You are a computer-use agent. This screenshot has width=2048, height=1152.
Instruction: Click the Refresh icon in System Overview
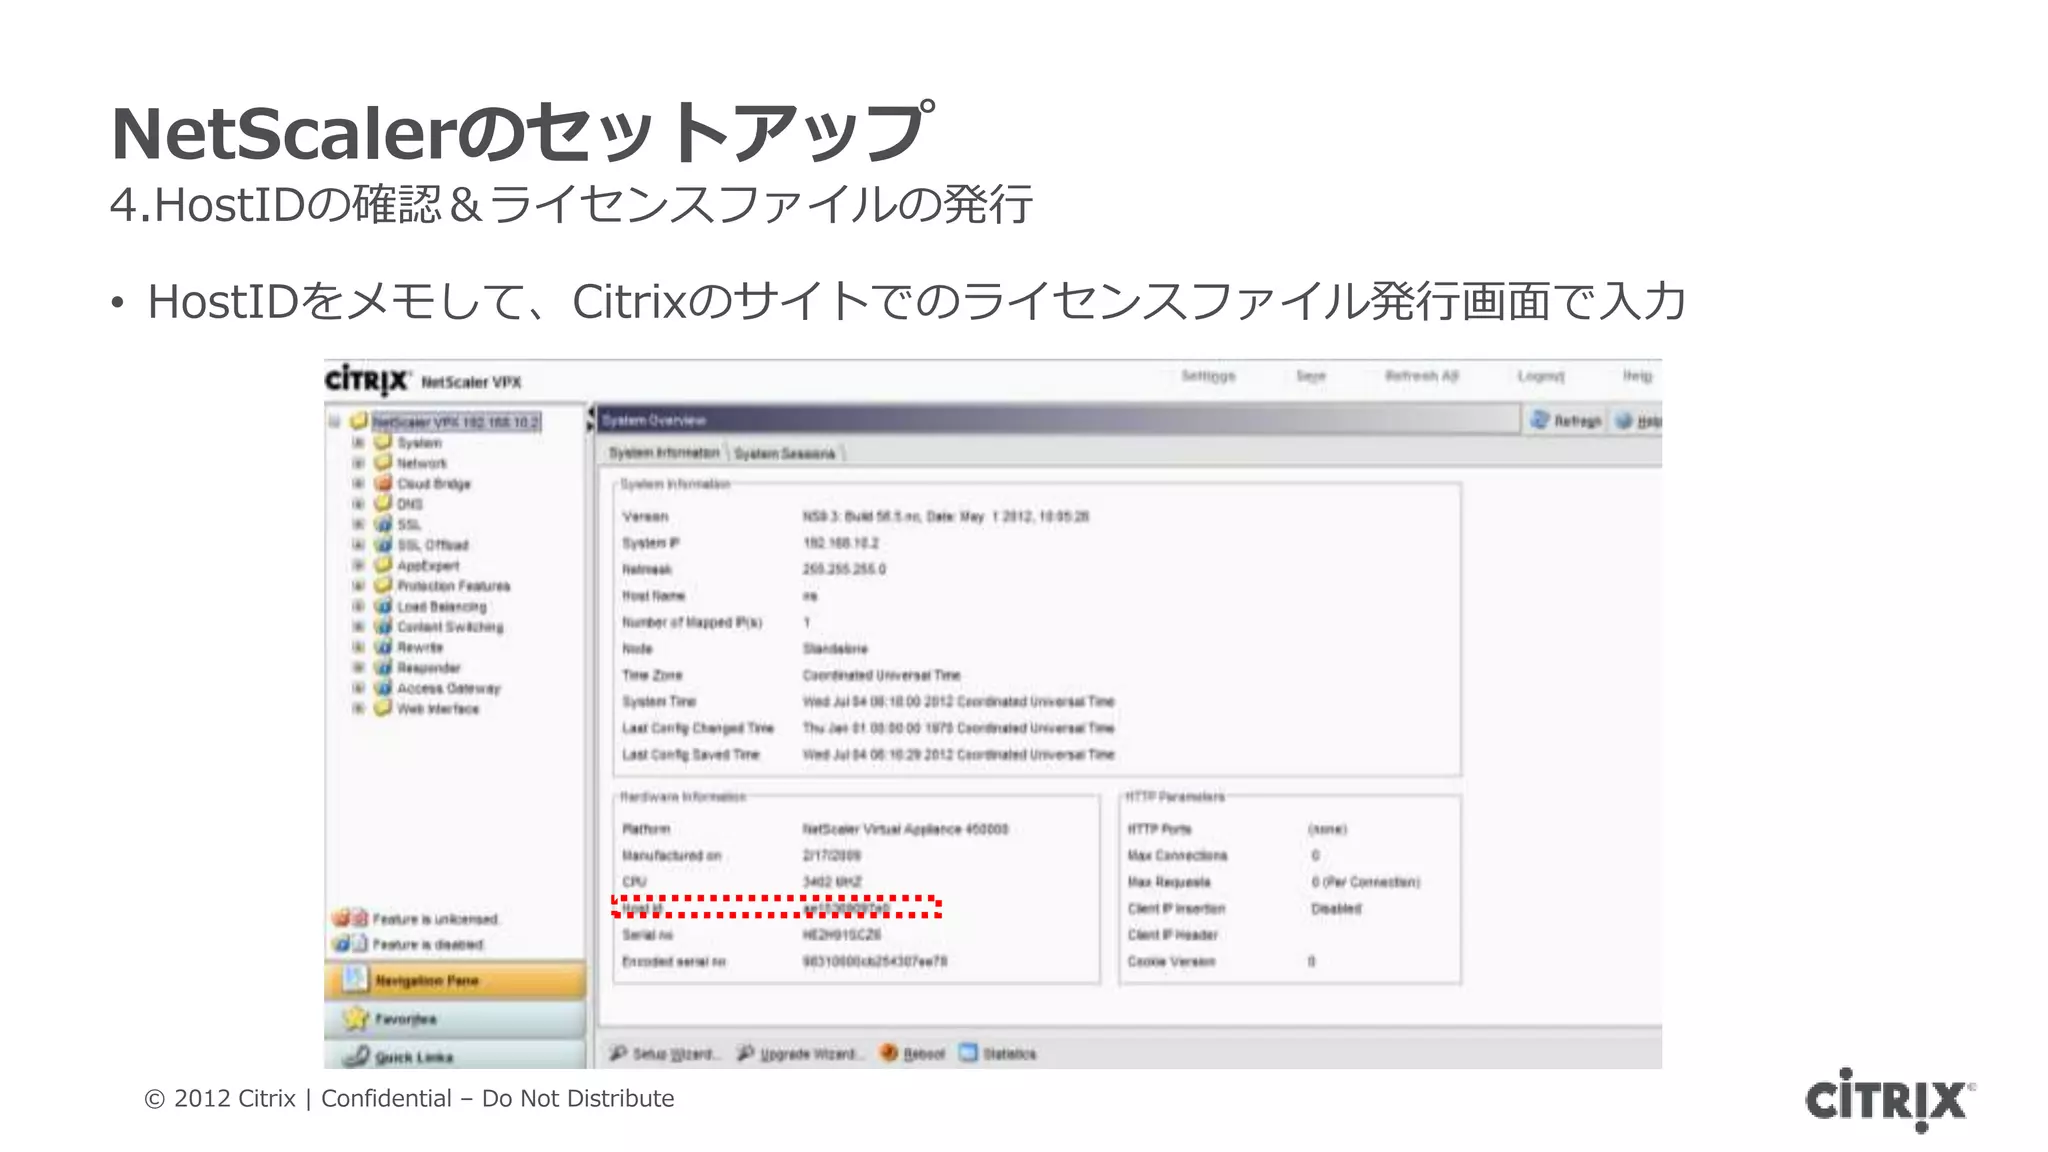tap(1540, 421)
